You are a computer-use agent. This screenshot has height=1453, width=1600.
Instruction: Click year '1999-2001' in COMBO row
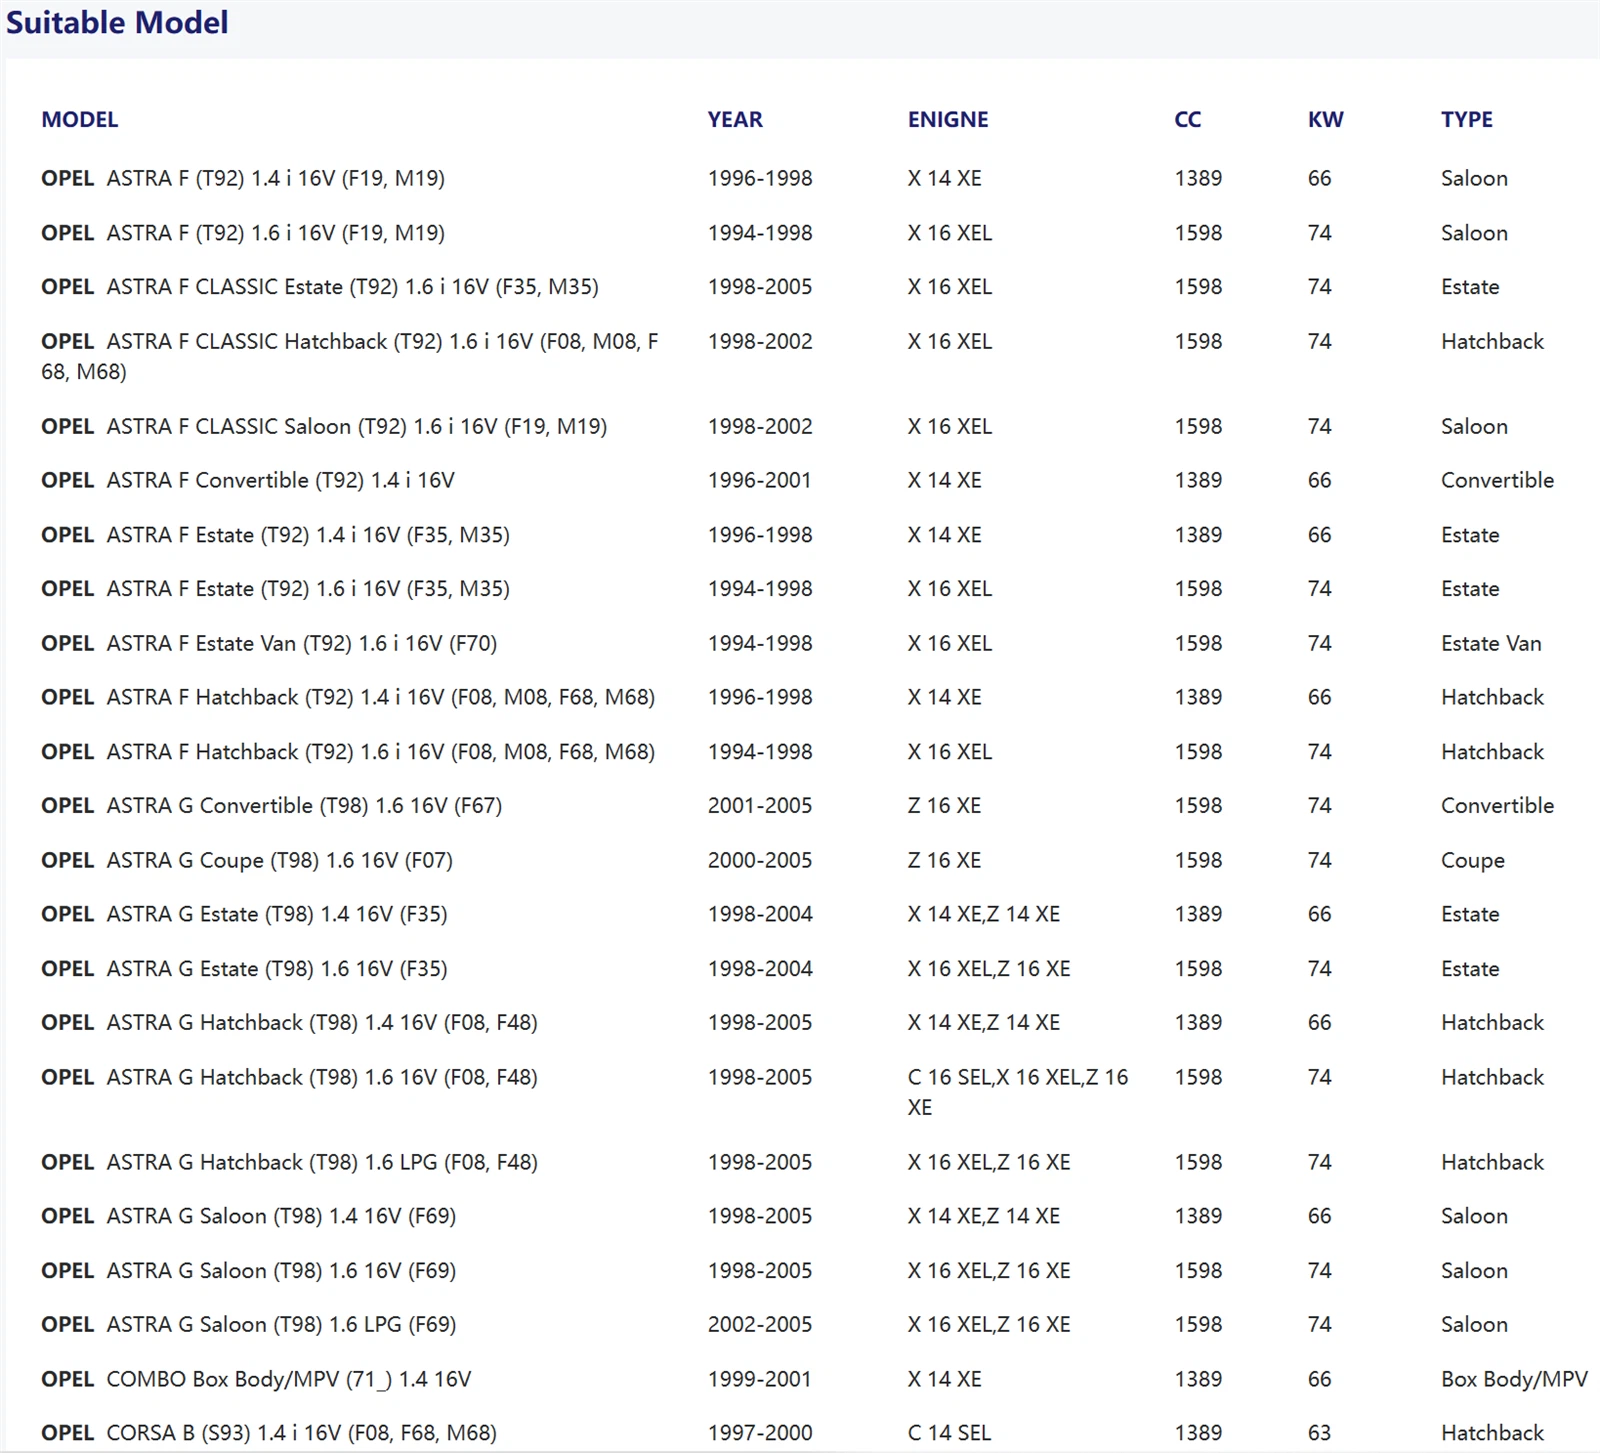coord(760,1379)
